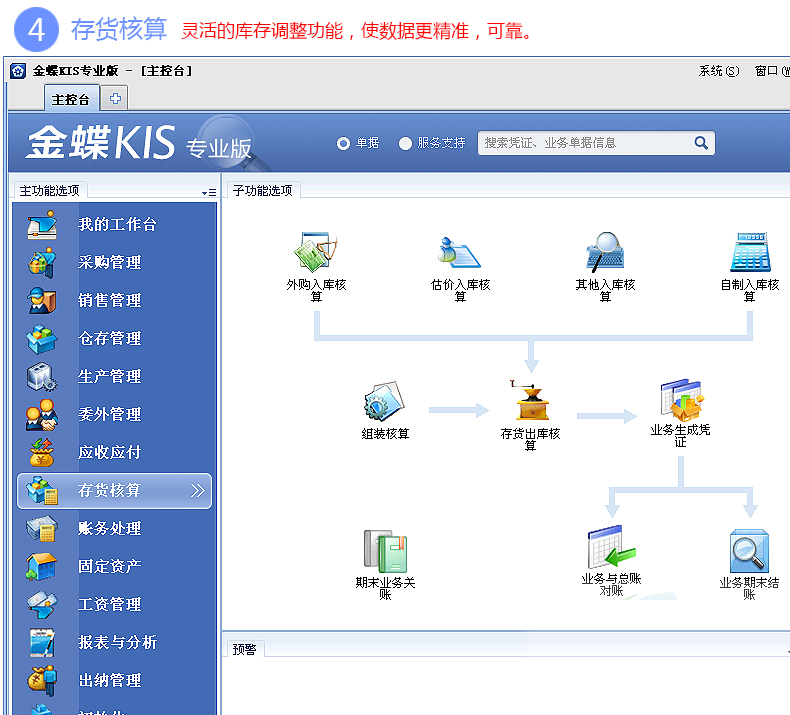Open 存货出库核算 icon
This screenshot has height=715, width=790.
tap(530, 400)
